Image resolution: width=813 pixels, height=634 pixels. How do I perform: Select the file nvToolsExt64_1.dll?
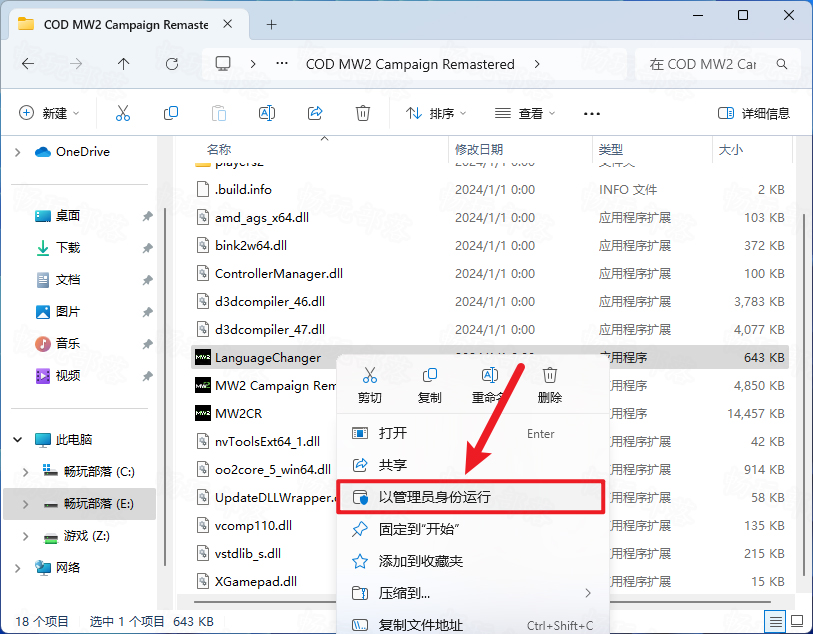267,442
